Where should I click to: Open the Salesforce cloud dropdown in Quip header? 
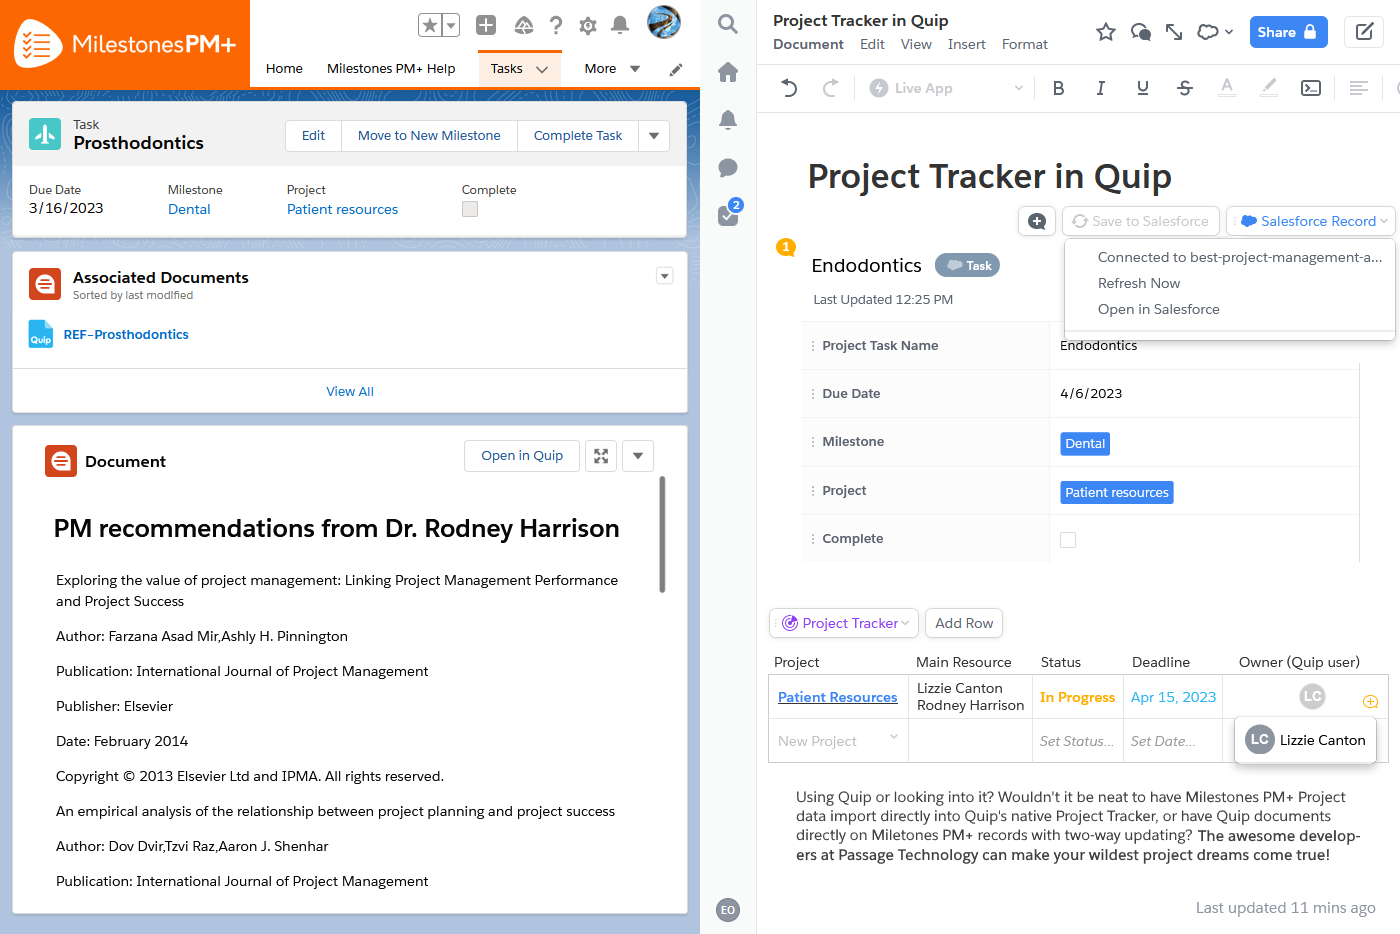coord(1215,32)
